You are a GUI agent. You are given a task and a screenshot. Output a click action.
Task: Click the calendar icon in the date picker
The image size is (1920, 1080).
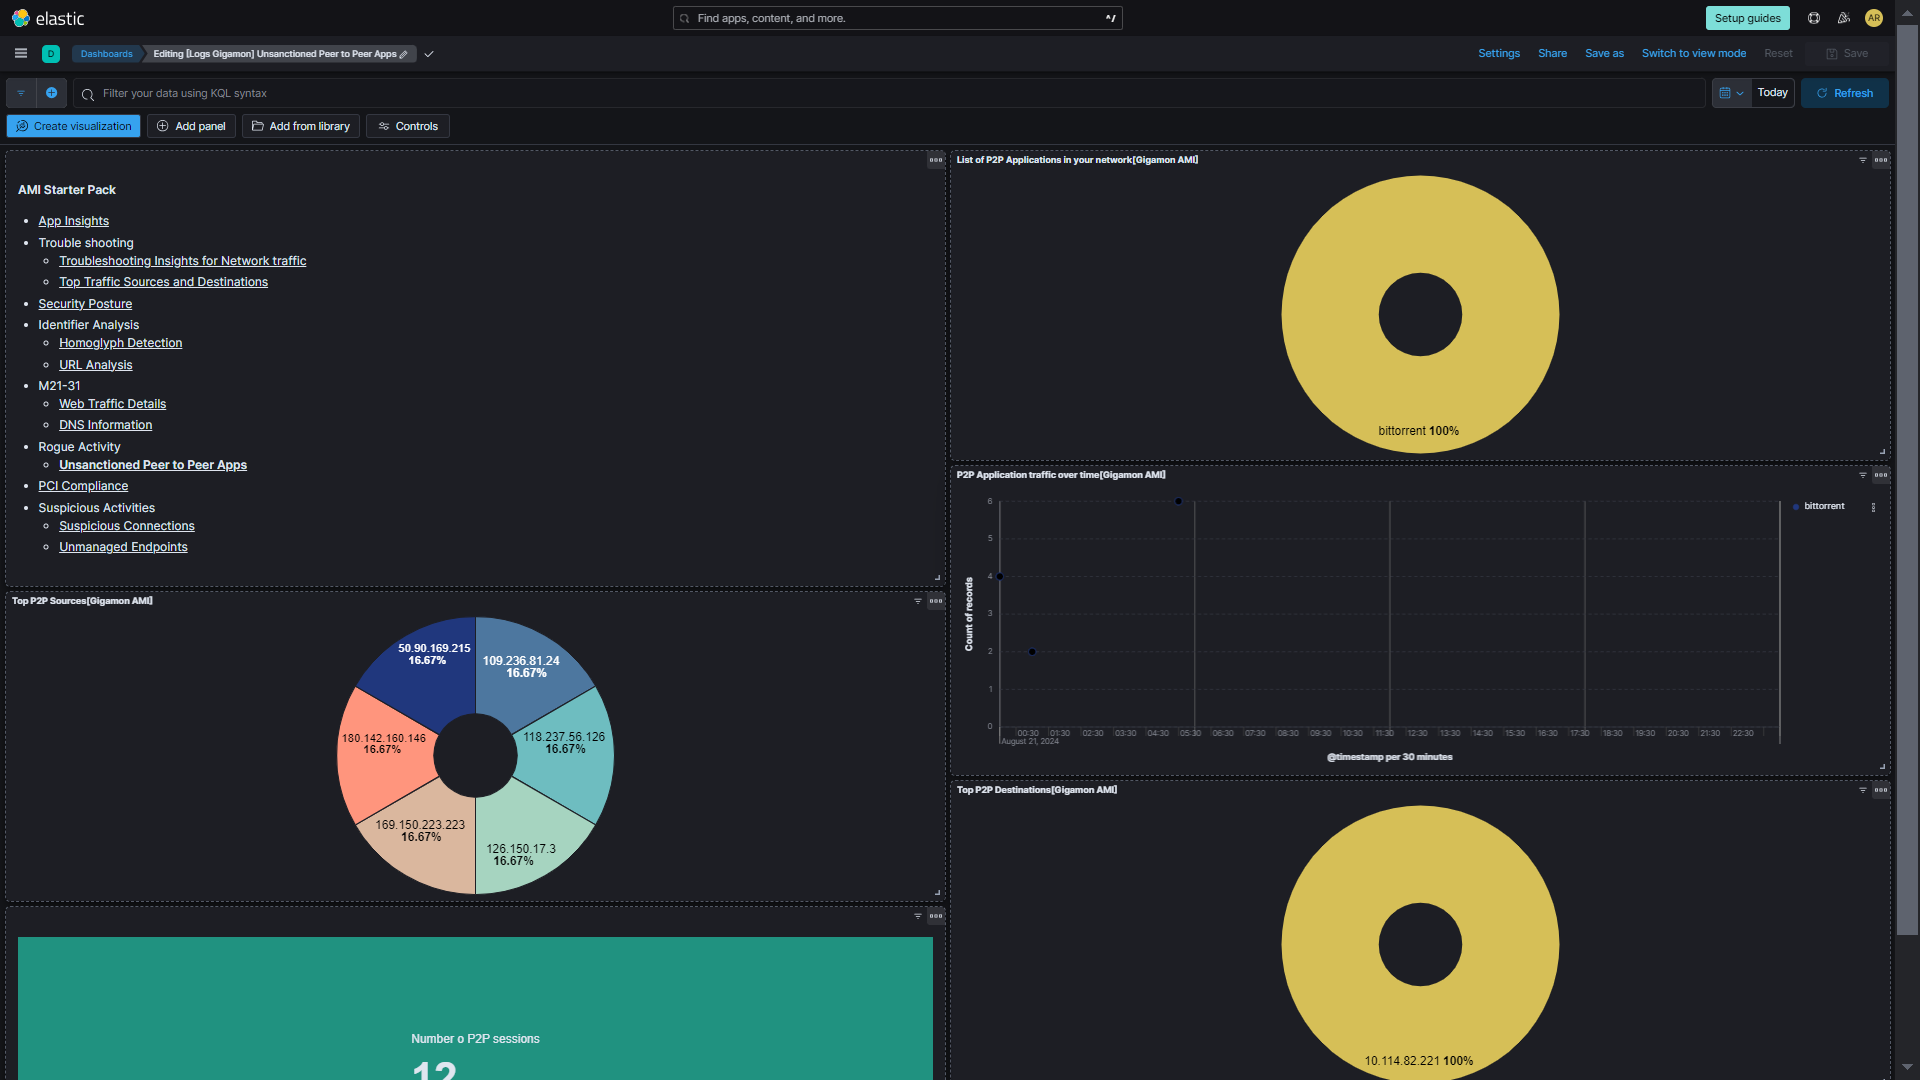click(x=1726, y=93)
